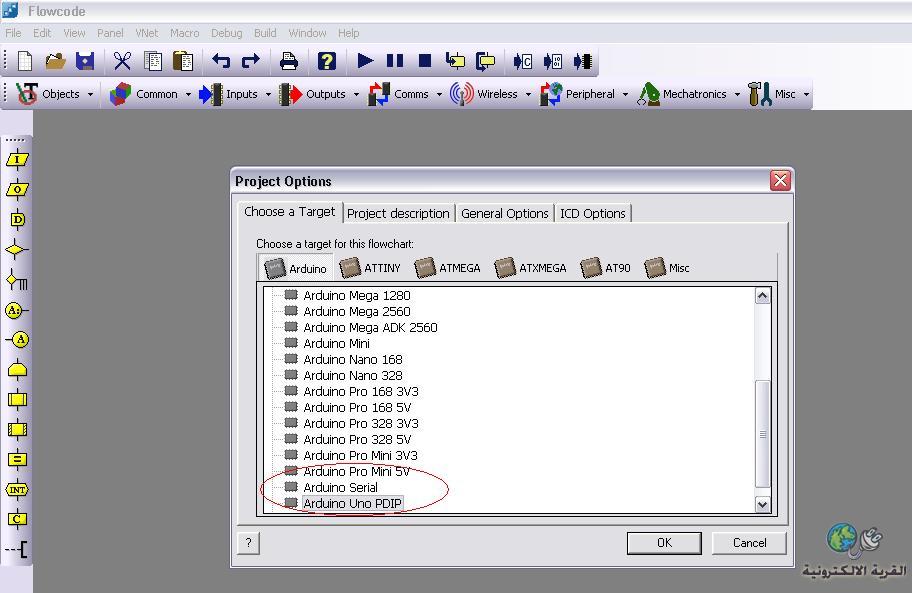Undo the last action
The image size is (912, 593).
(x=220, y=60)
